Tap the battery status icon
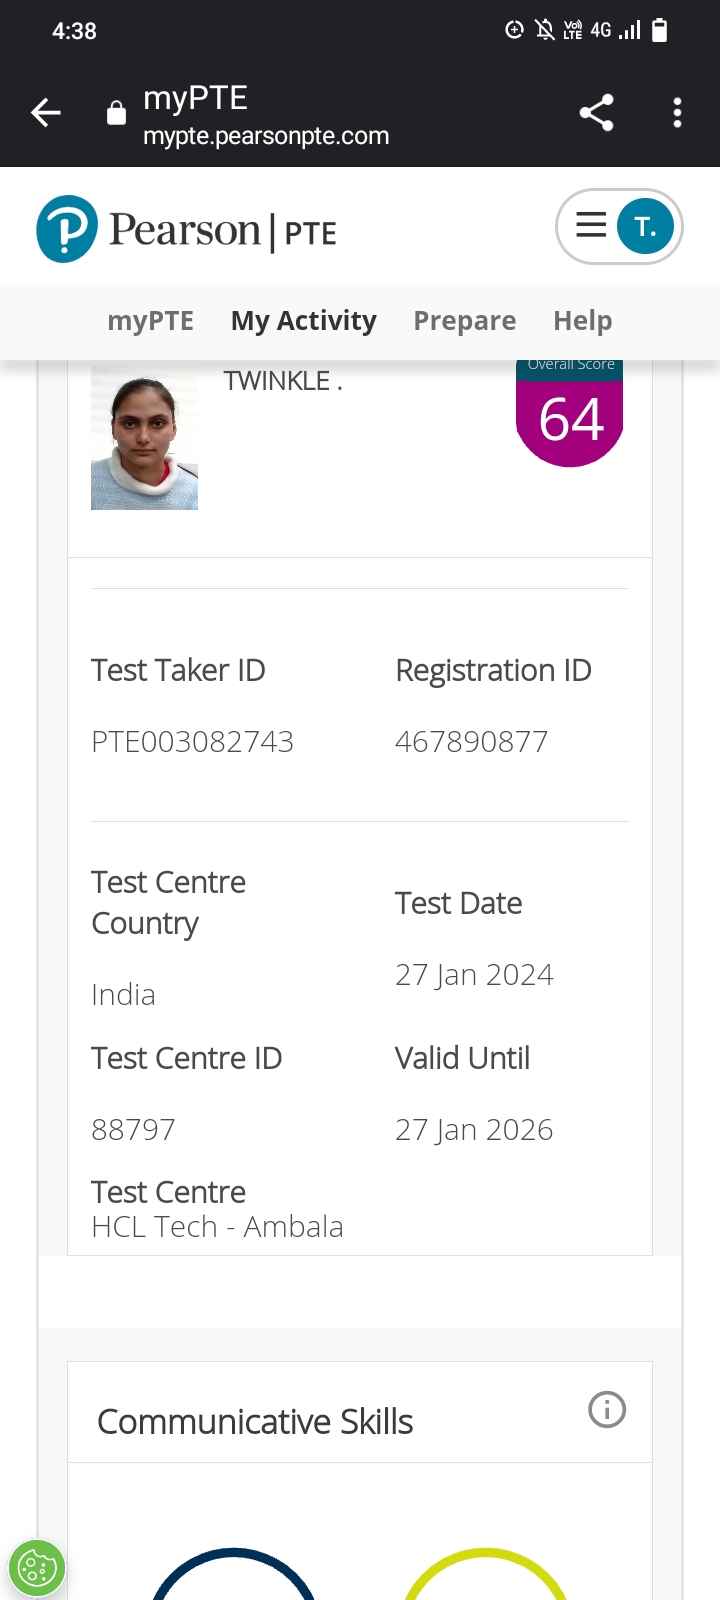This screenshot has width=720, height=1600. 659,31
